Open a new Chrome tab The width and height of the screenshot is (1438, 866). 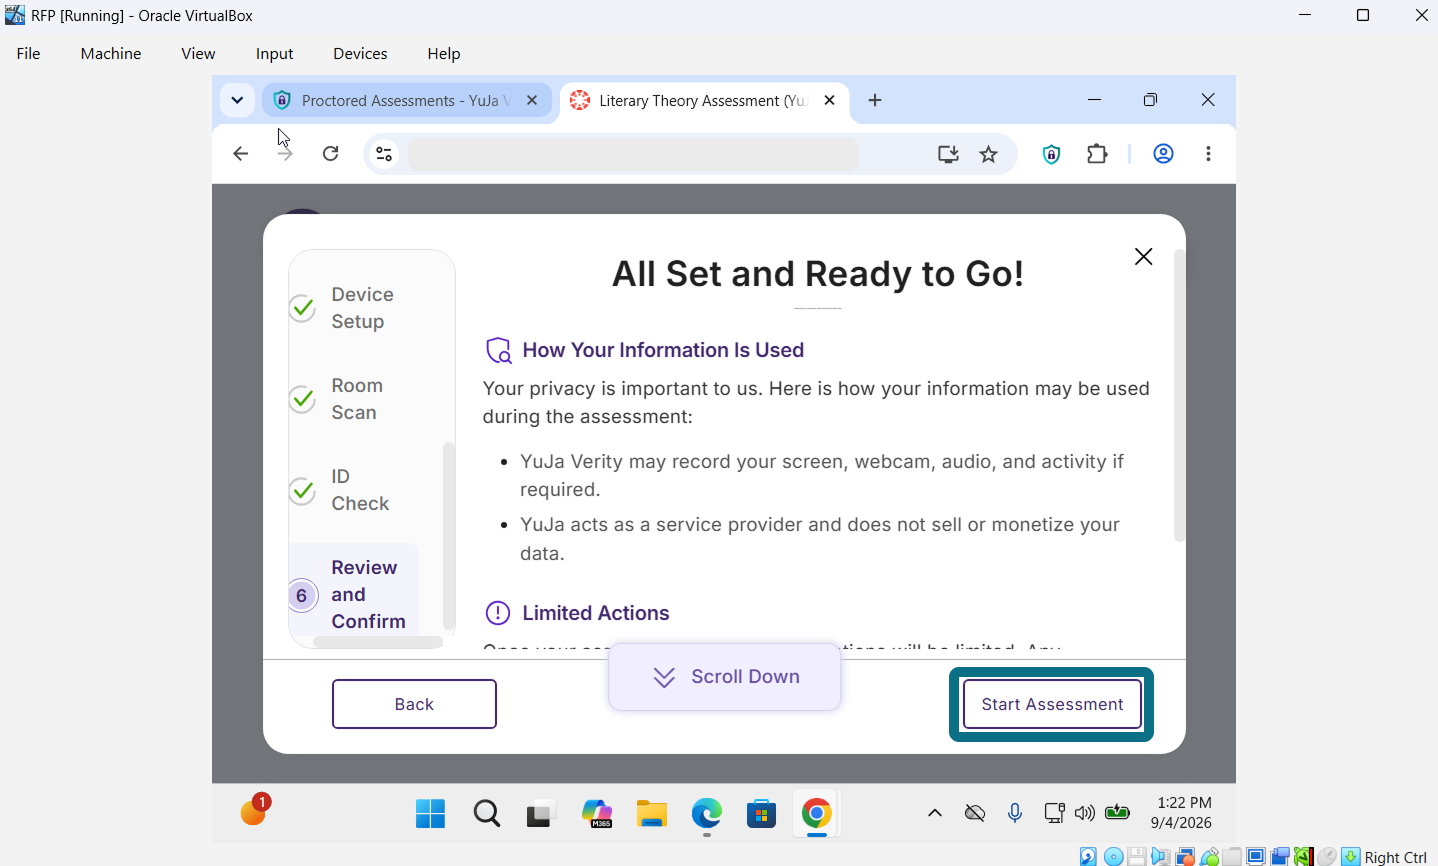click(x=875, y=100)
